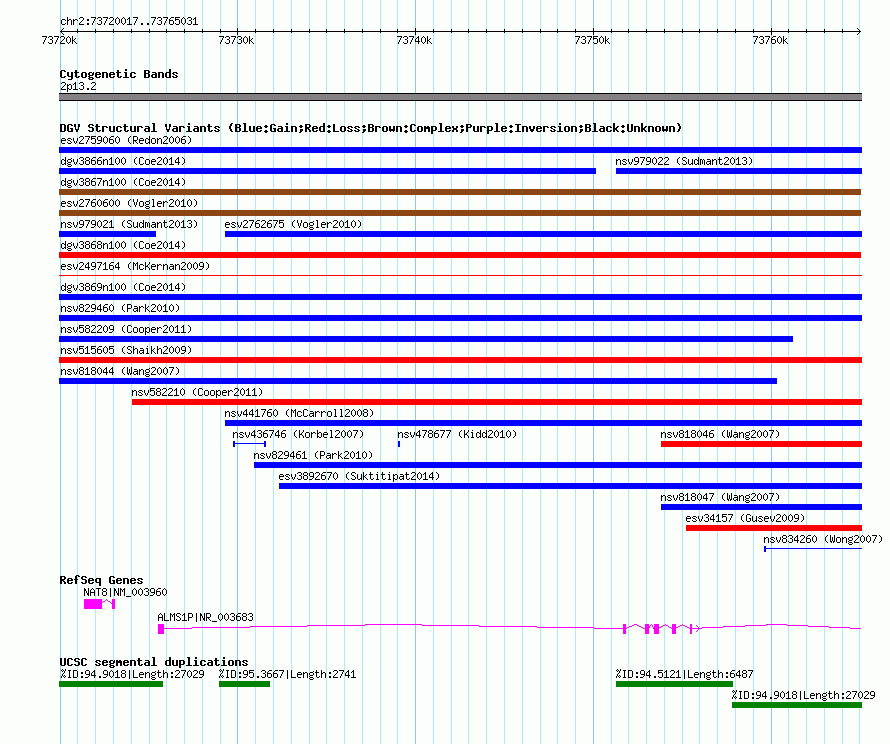This screenshot has width=890, height=744.
Task: Select the ALMS1P gene's first exon block
Action: click(161, 629)
